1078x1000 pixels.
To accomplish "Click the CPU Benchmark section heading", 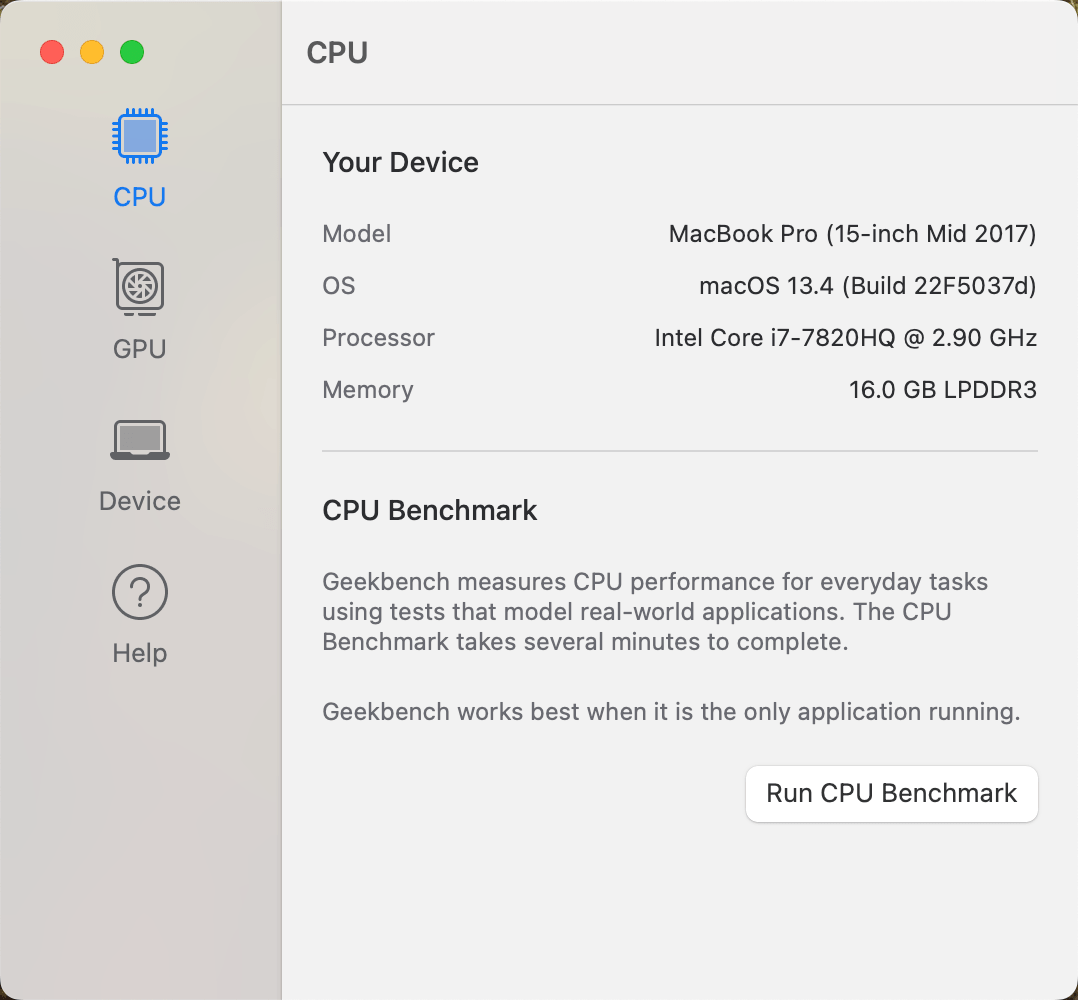I will click(x=430, y=511).
